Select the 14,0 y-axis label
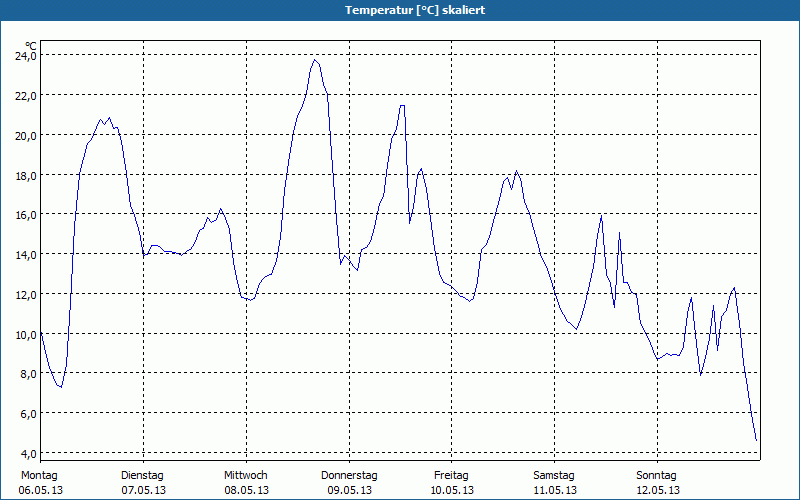This screenshot has height=500, width=800. [x=26, y=255]
